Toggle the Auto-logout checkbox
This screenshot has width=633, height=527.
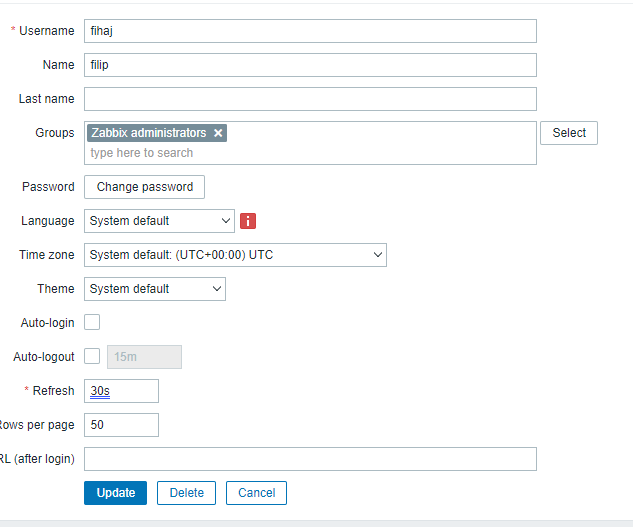pos(92,356)
